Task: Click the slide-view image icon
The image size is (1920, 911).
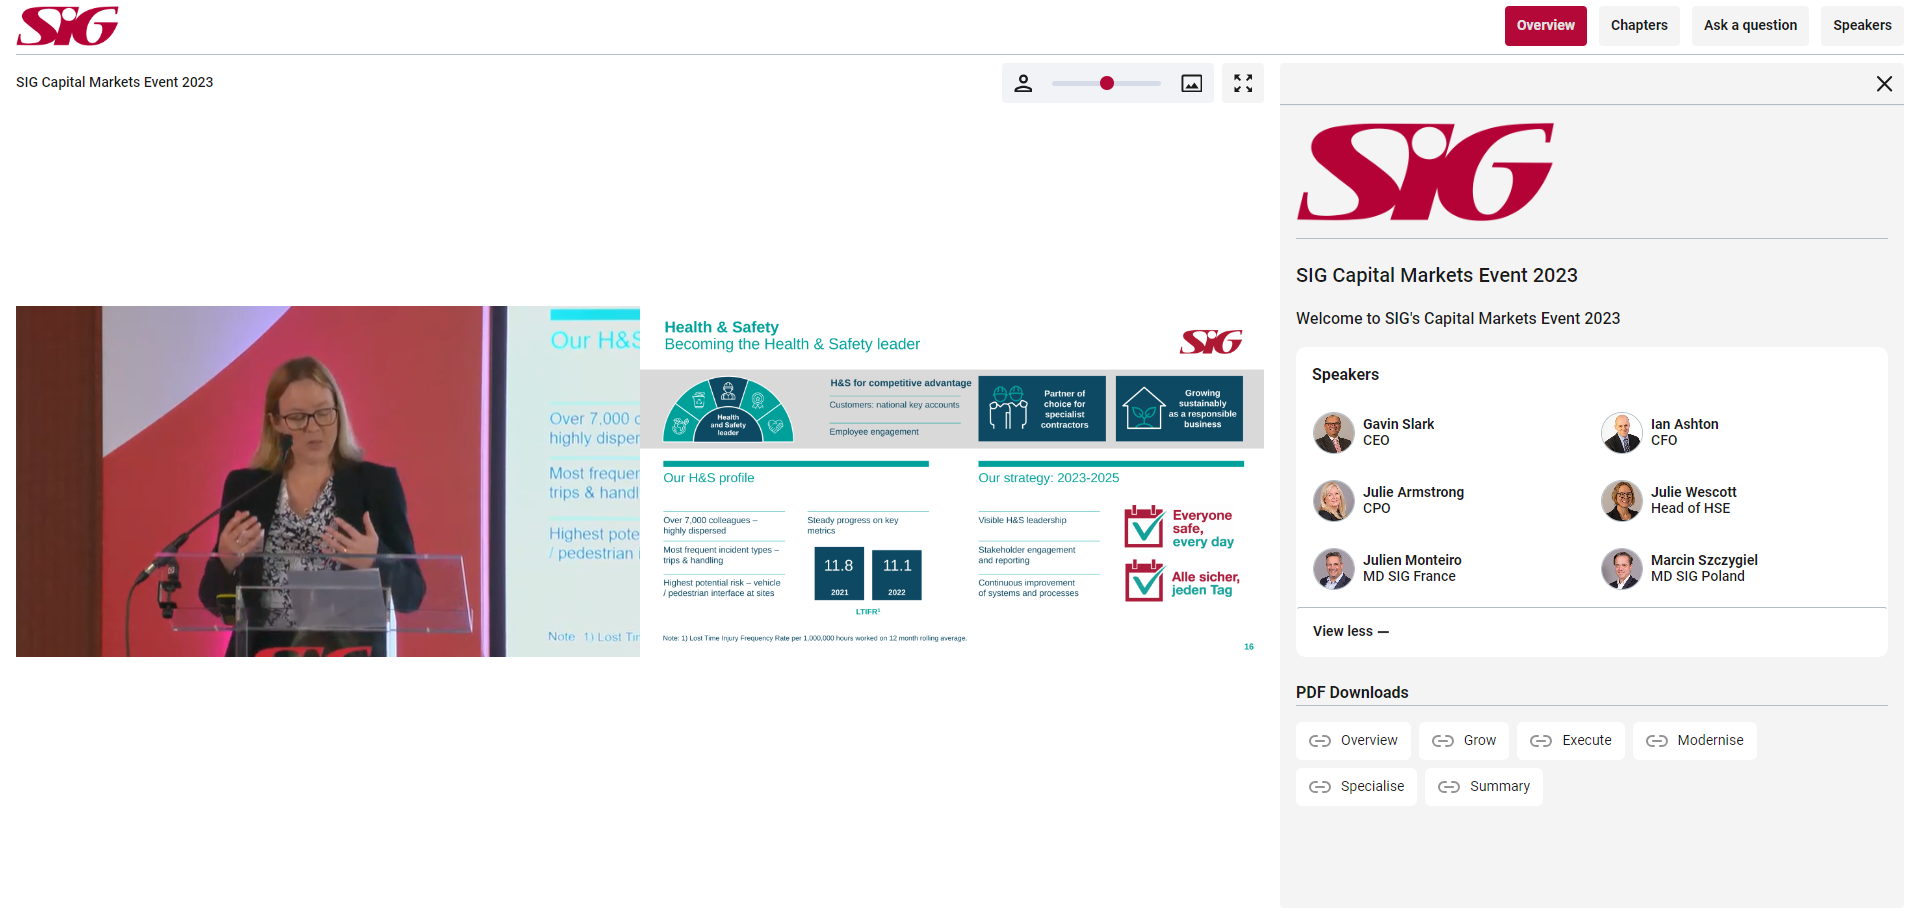Action: (1192, 84)
